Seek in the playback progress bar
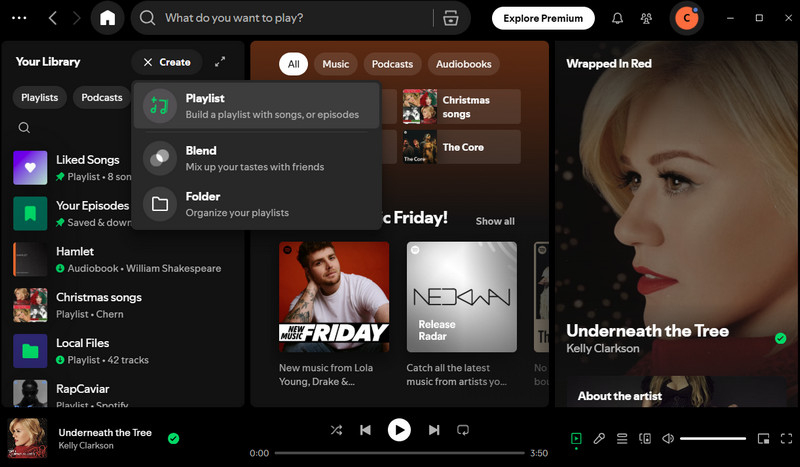The image size is (800, 467). coord(399,453)
